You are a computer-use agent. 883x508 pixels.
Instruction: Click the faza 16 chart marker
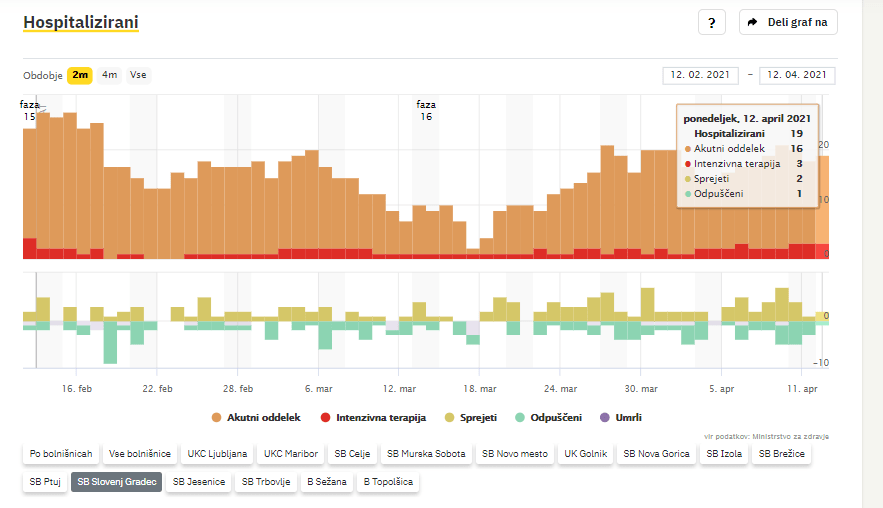coord(426,110)
